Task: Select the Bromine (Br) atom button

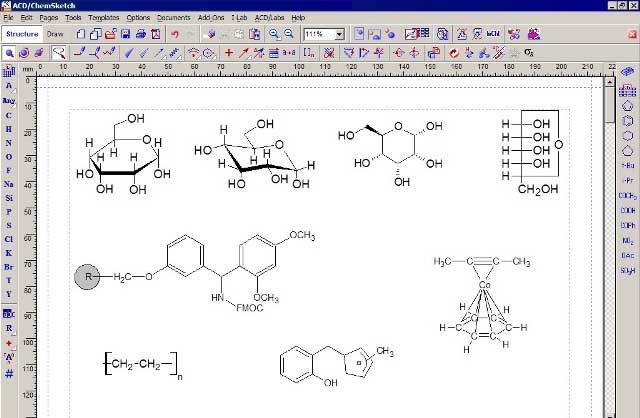Action: (x=8, y=267)
